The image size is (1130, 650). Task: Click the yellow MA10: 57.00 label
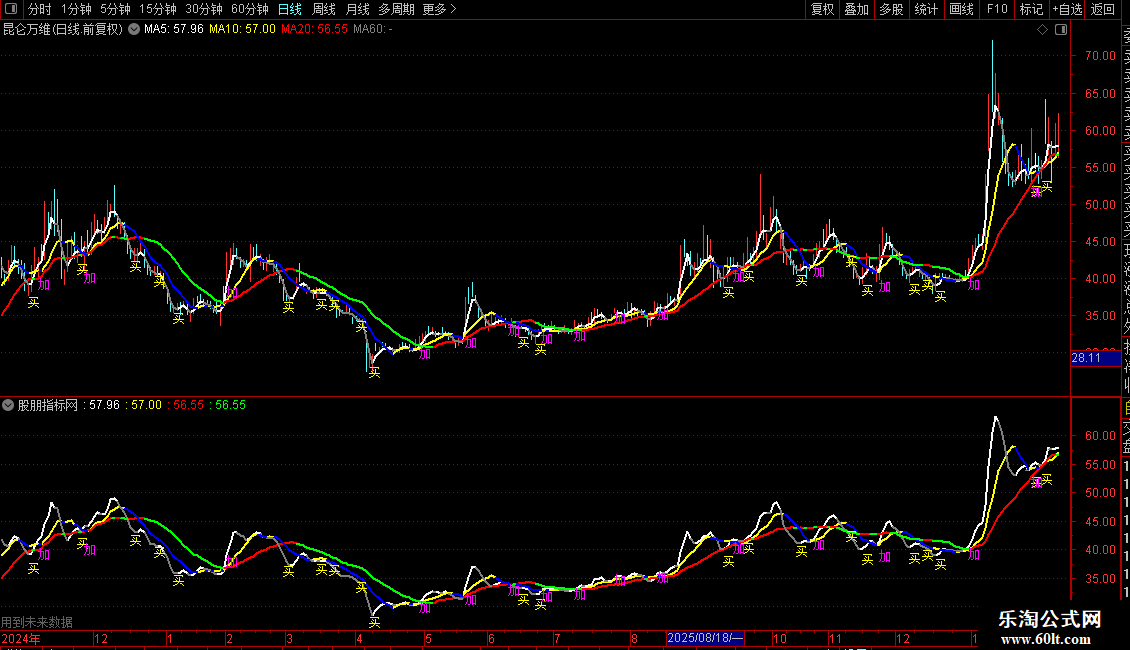pyautogui.click(x=242, y=30)
